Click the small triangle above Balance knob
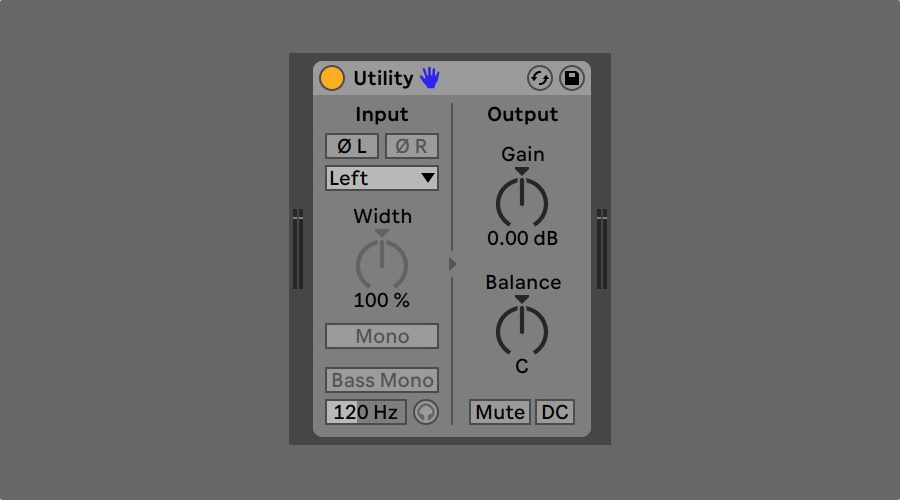Screen dimensions: 900x500 coord(522,299)
